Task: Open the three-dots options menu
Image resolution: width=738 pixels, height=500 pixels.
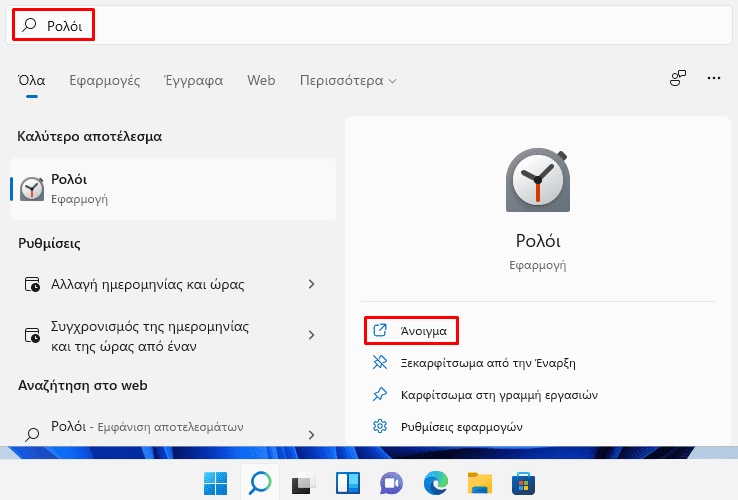Action: point(714,78)
